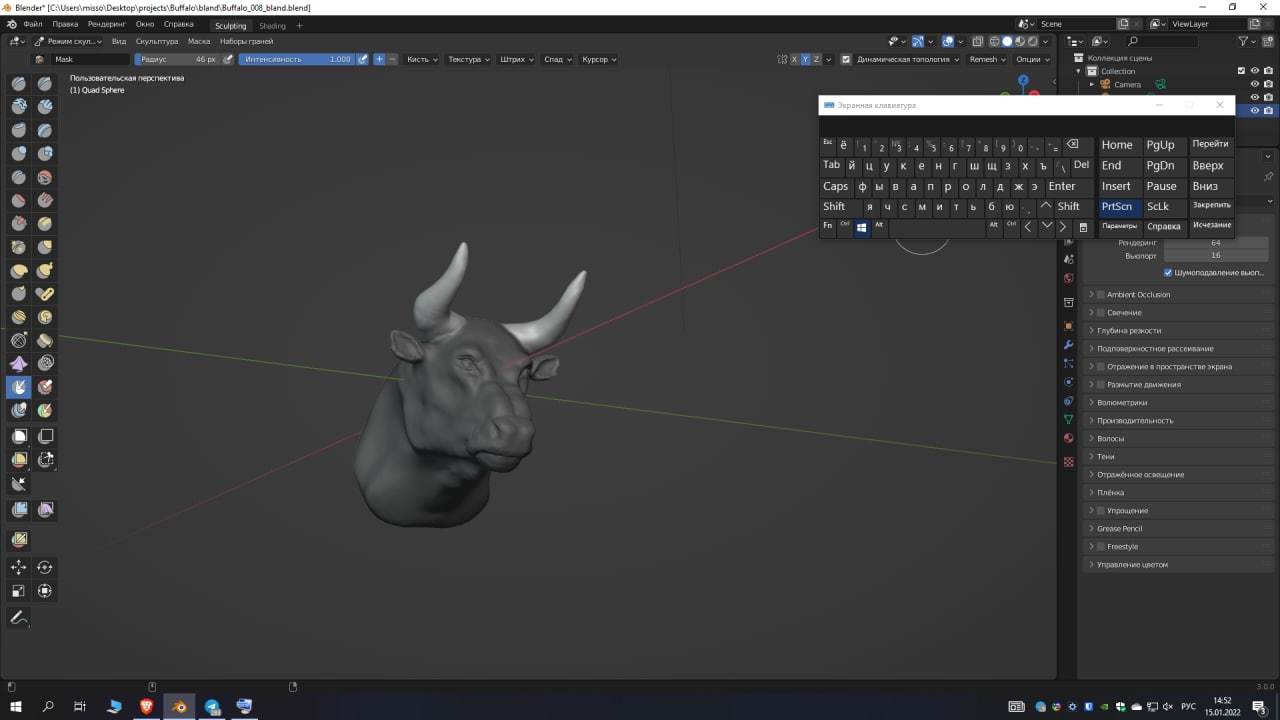Add a new workspace tab with plus
The width and height of the screenshot is (1280, 720).
pyautogui.click(x=299, y=25)
